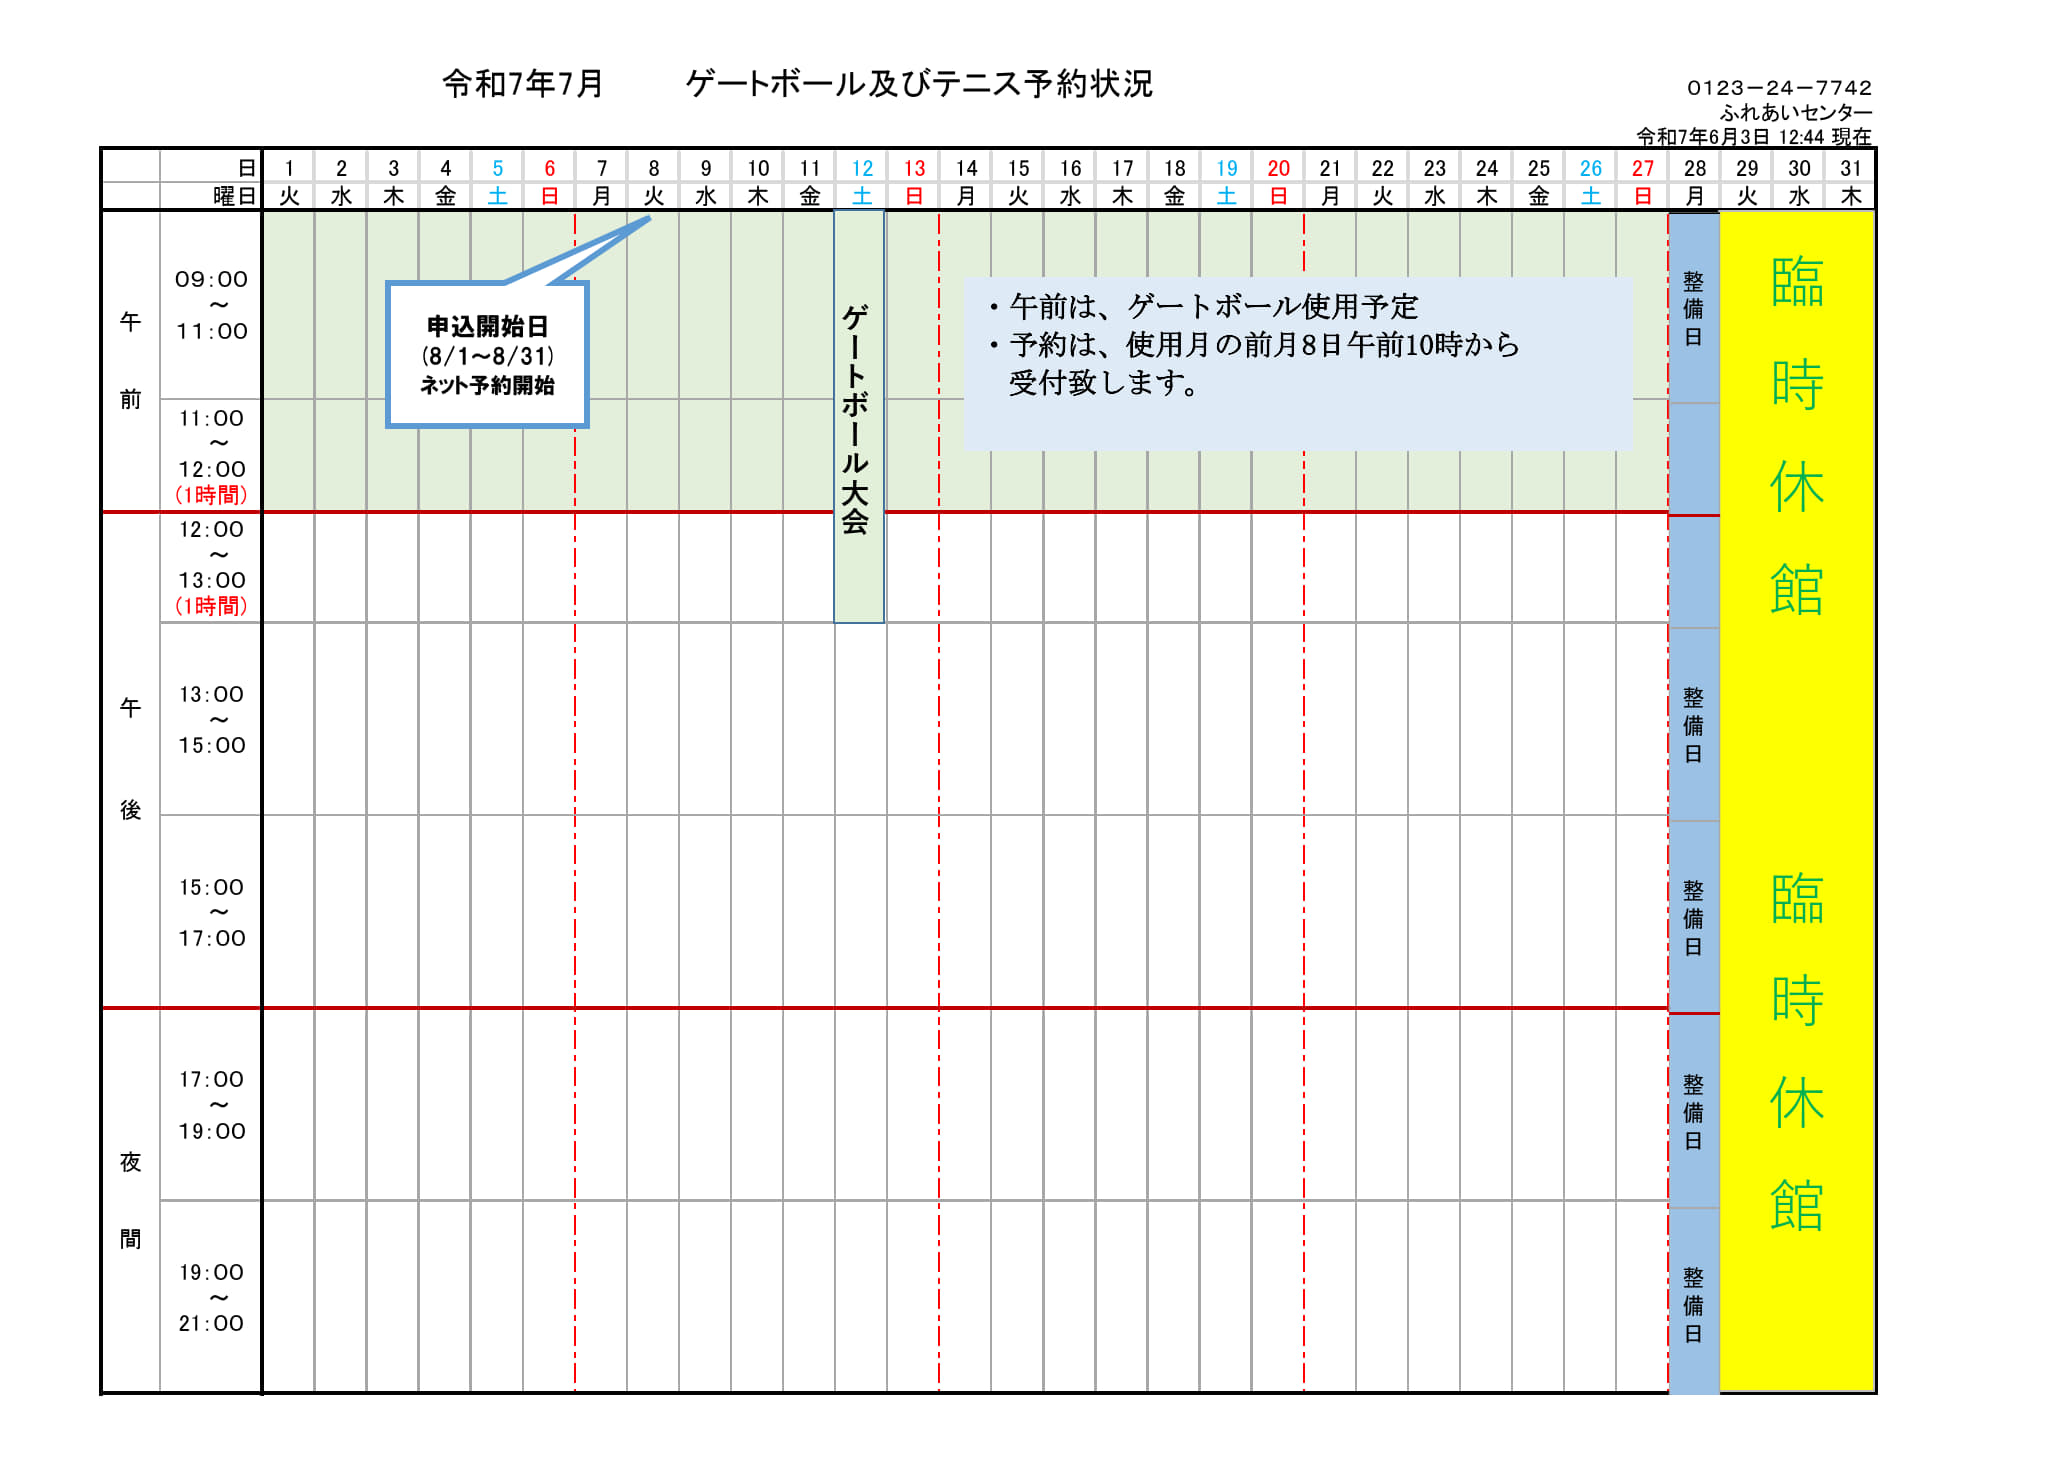Click the phone number 0123-24-7742
Viewport: 2063px width, 1459px height.
pos(1779,88)
